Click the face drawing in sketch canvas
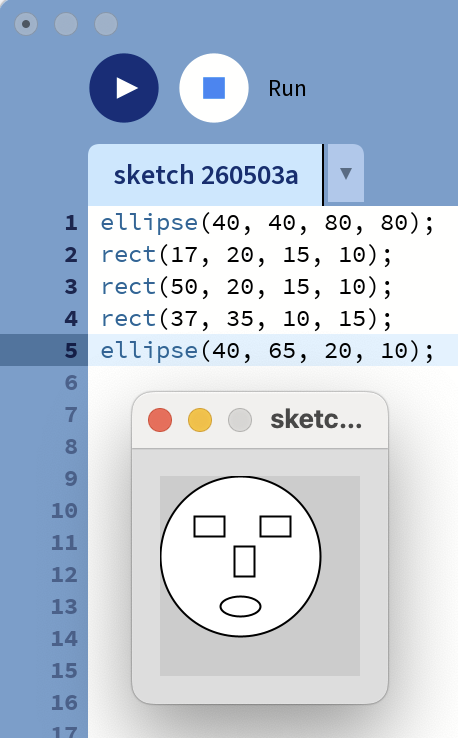Image resolution: width=458 pixels, height=738 pixels. point(241,556)
